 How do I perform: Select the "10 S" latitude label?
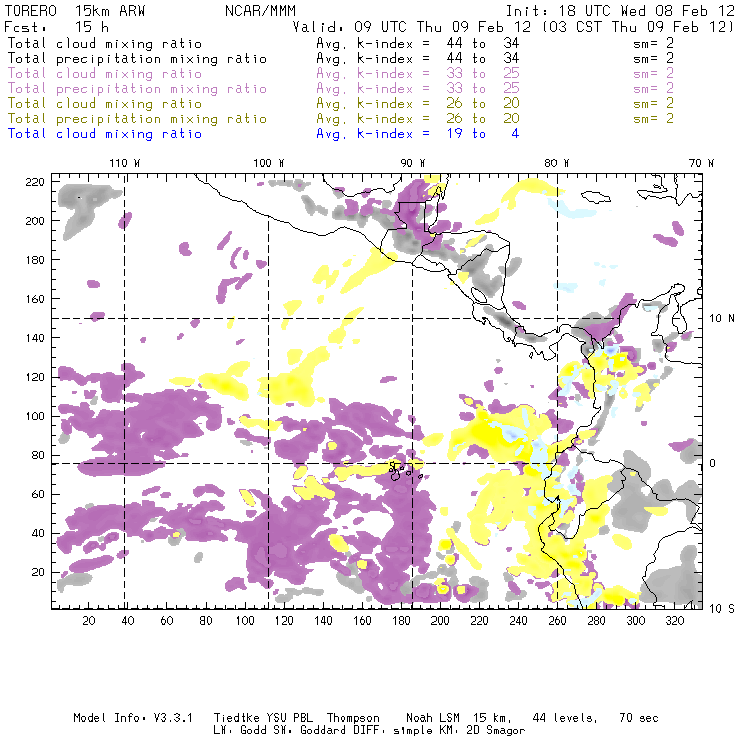tap(722, 609)
